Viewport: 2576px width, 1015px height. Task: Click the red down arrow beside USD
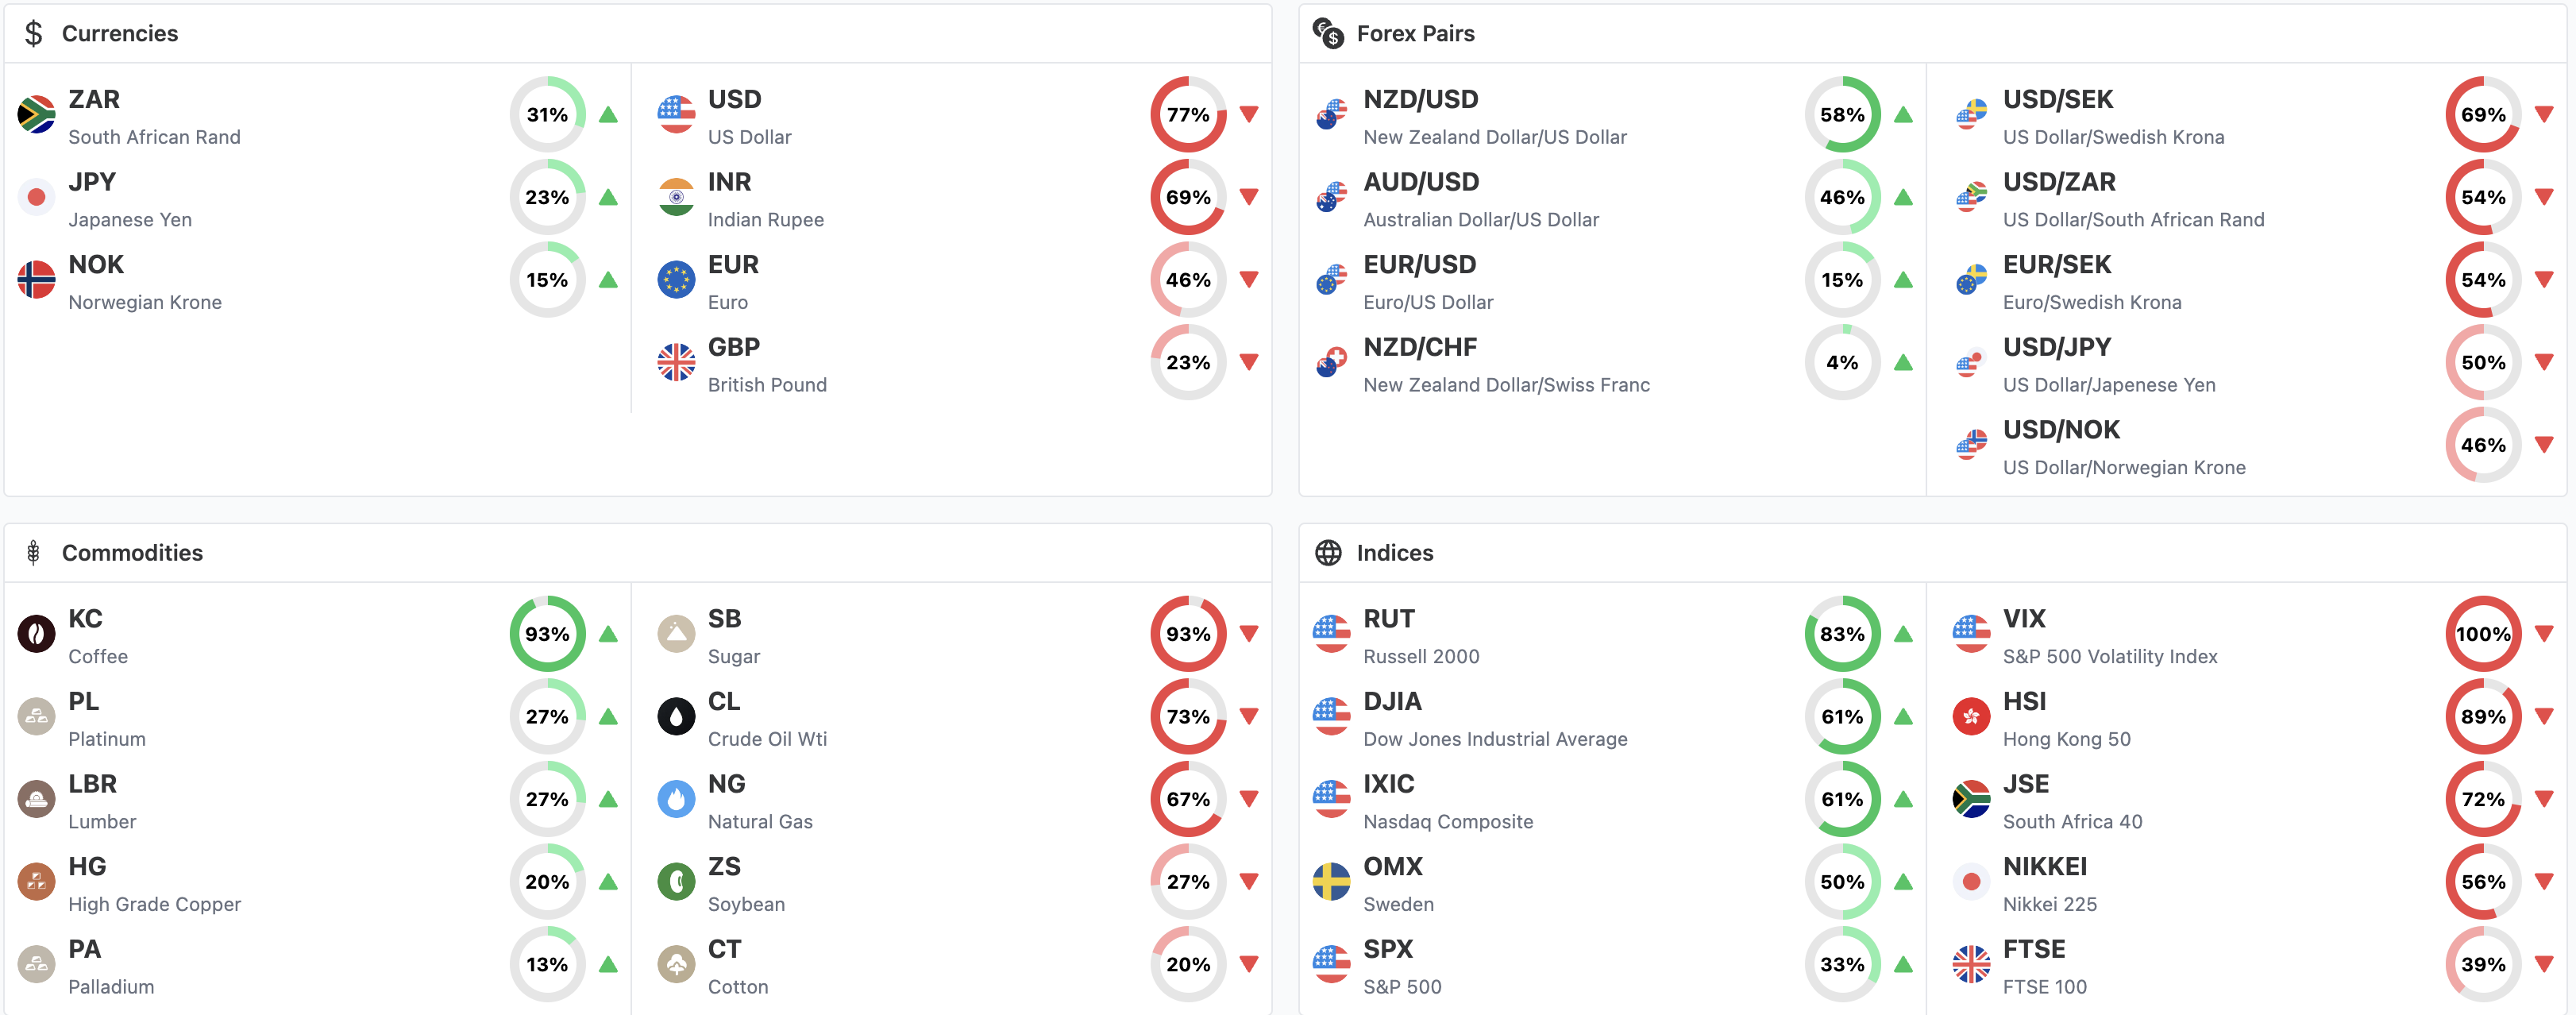coord(1249,114)
